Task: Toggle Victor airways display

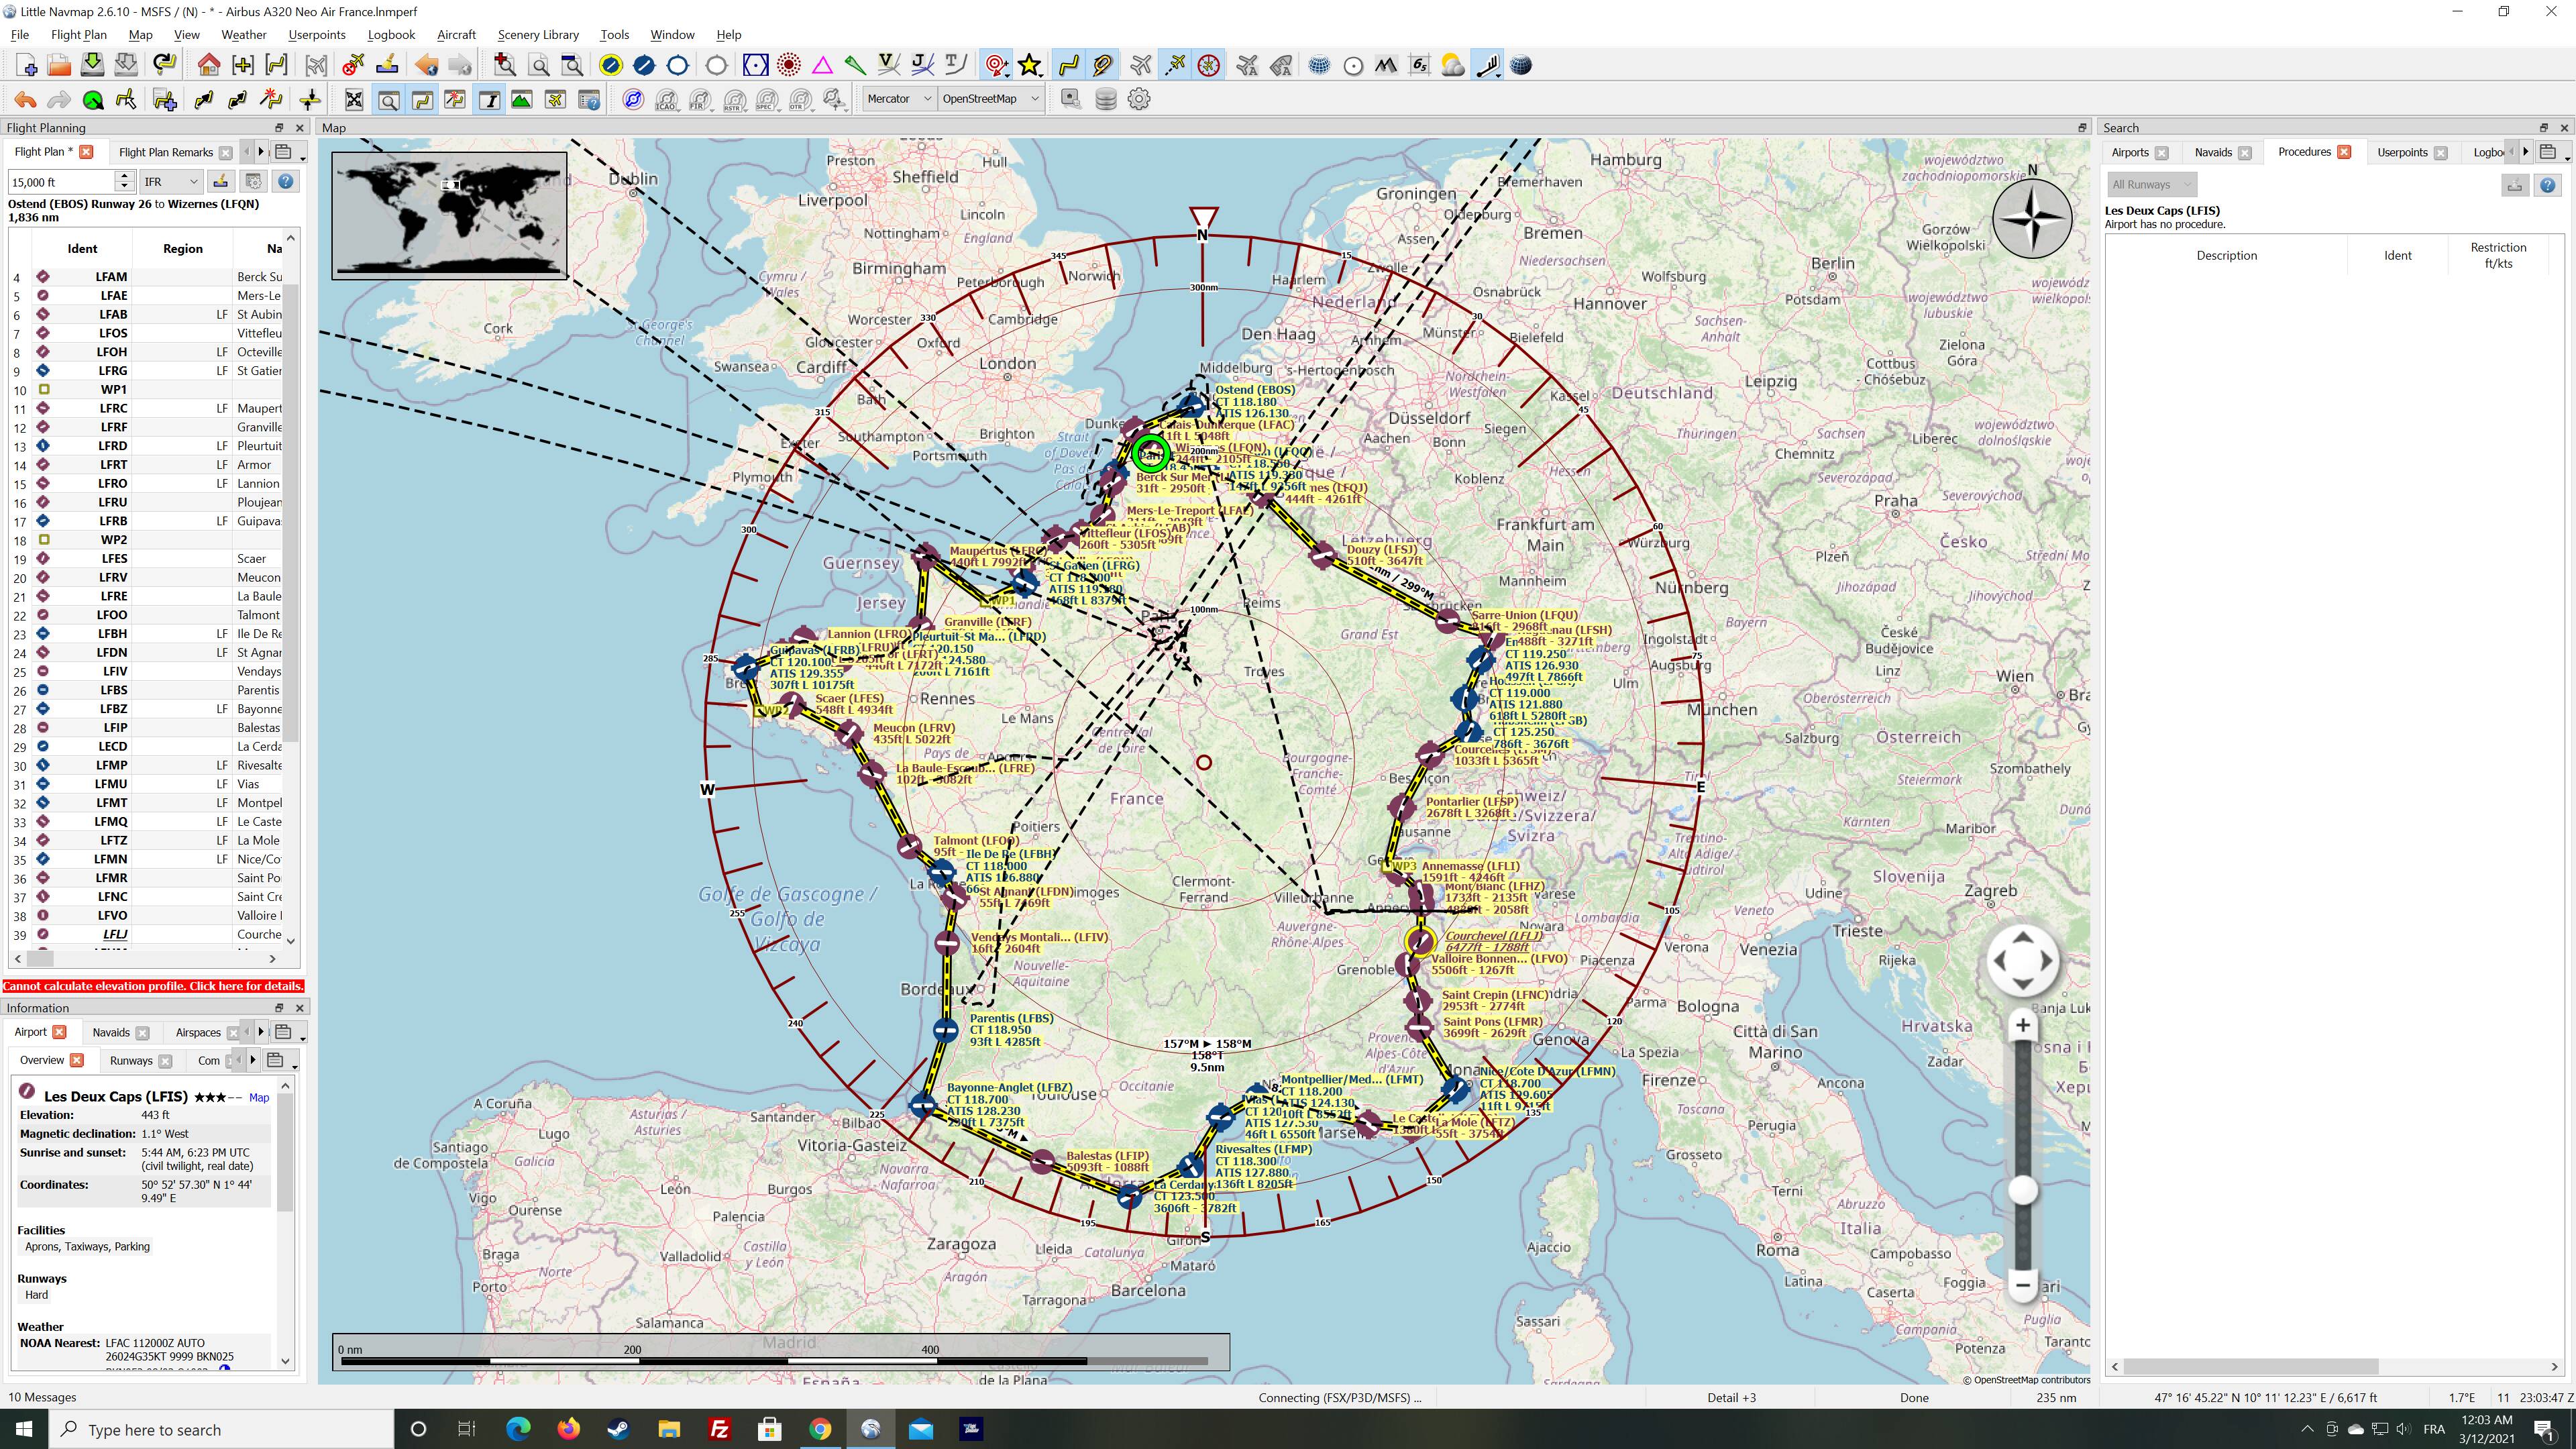Action: (888, 66)
